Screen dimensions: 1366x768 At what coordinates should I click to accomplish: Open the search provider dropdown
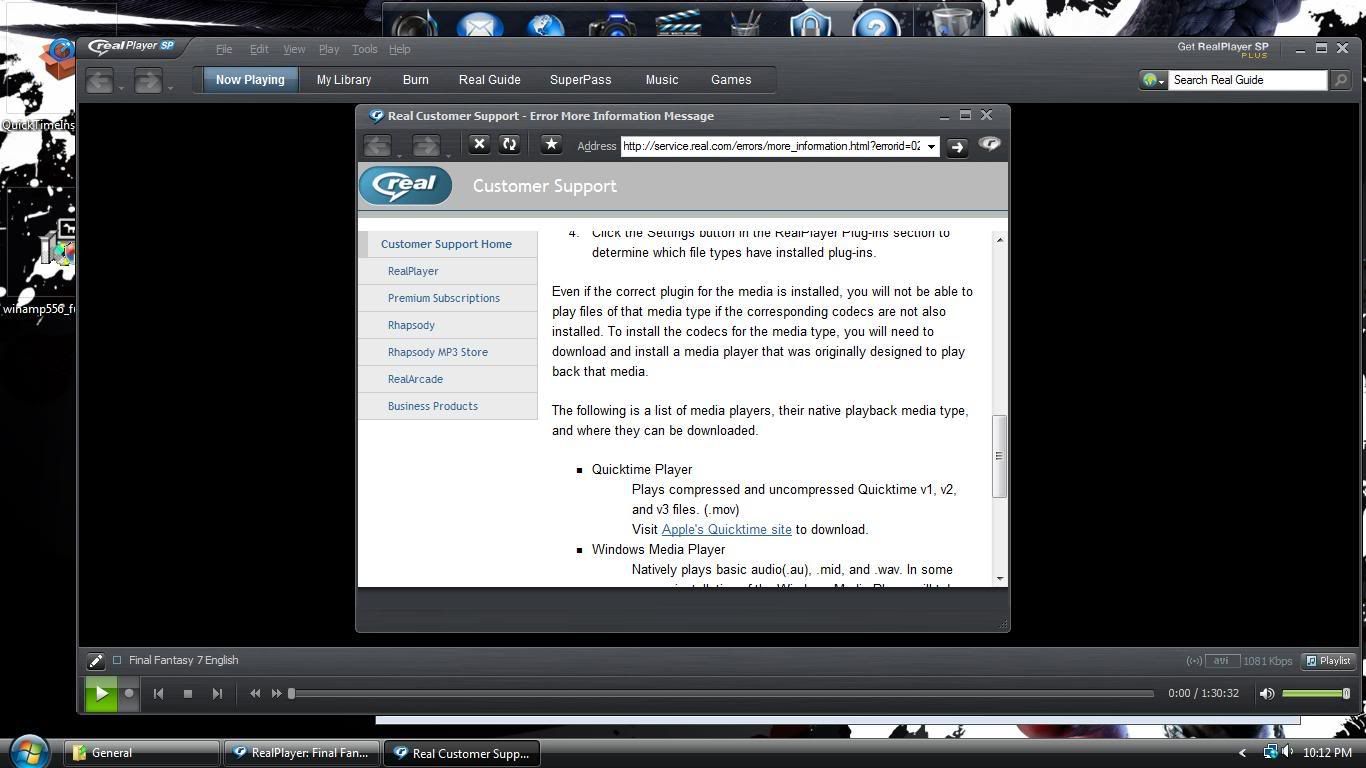(1154, 80)
